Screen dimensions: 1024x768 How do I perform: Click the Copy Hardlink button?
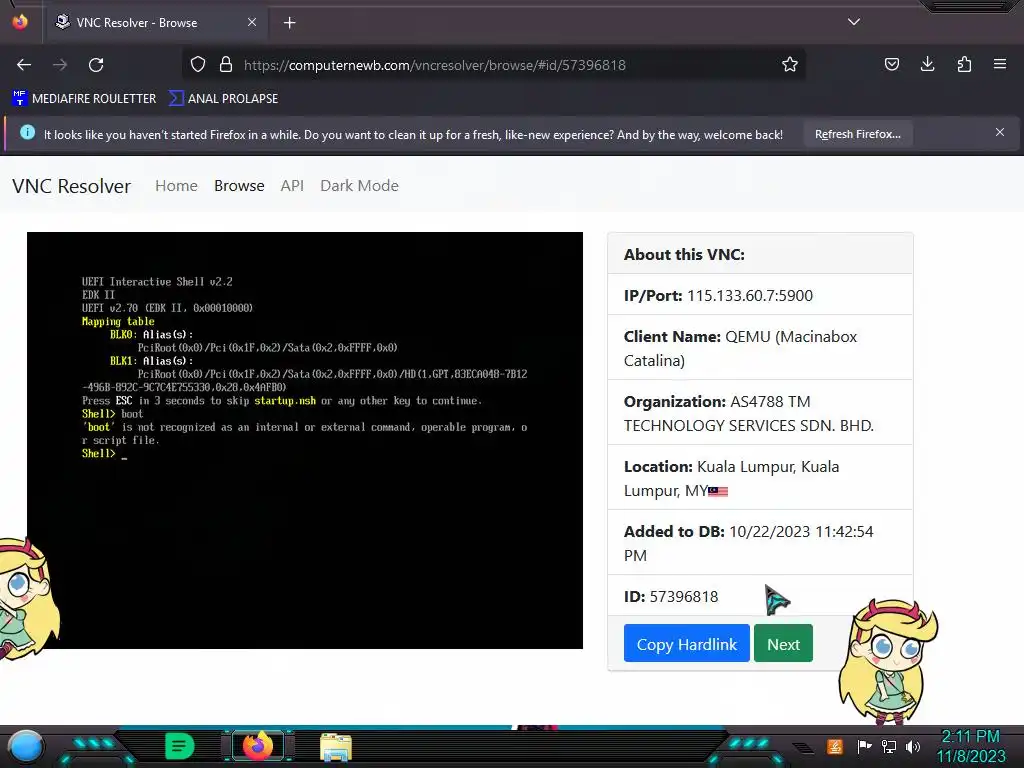(686, 644)
